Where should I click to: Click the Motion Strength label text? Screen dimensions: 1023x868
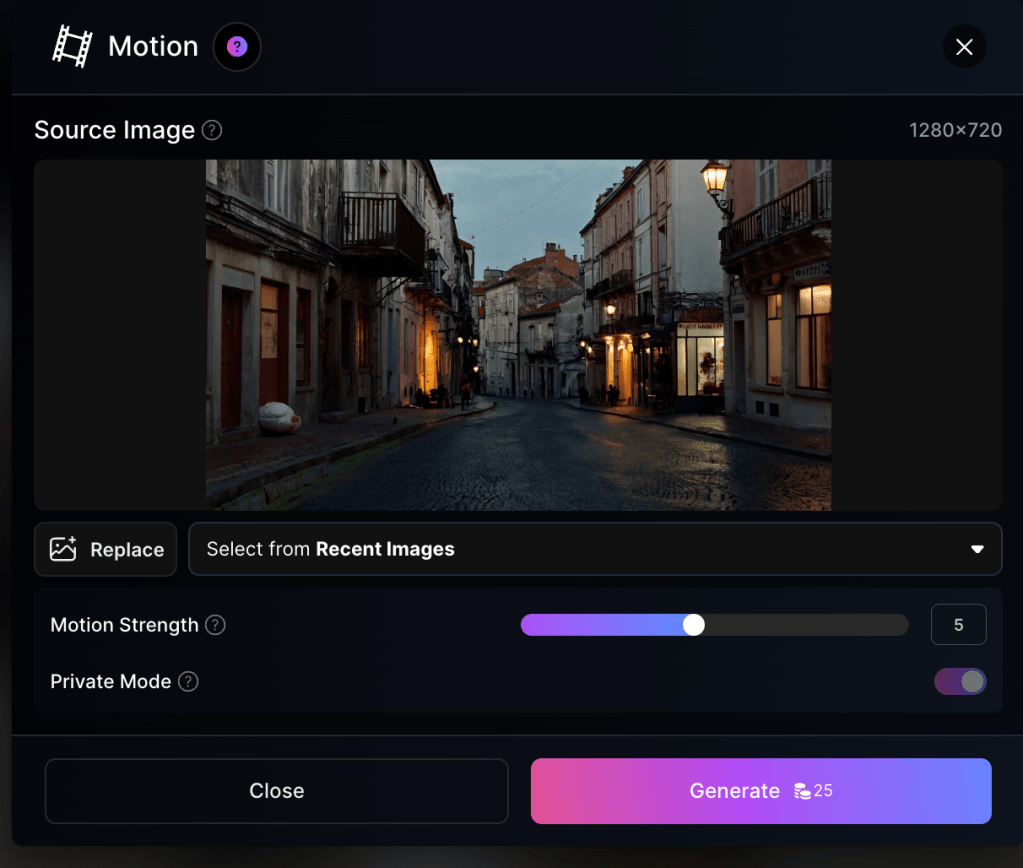point(124,625)
